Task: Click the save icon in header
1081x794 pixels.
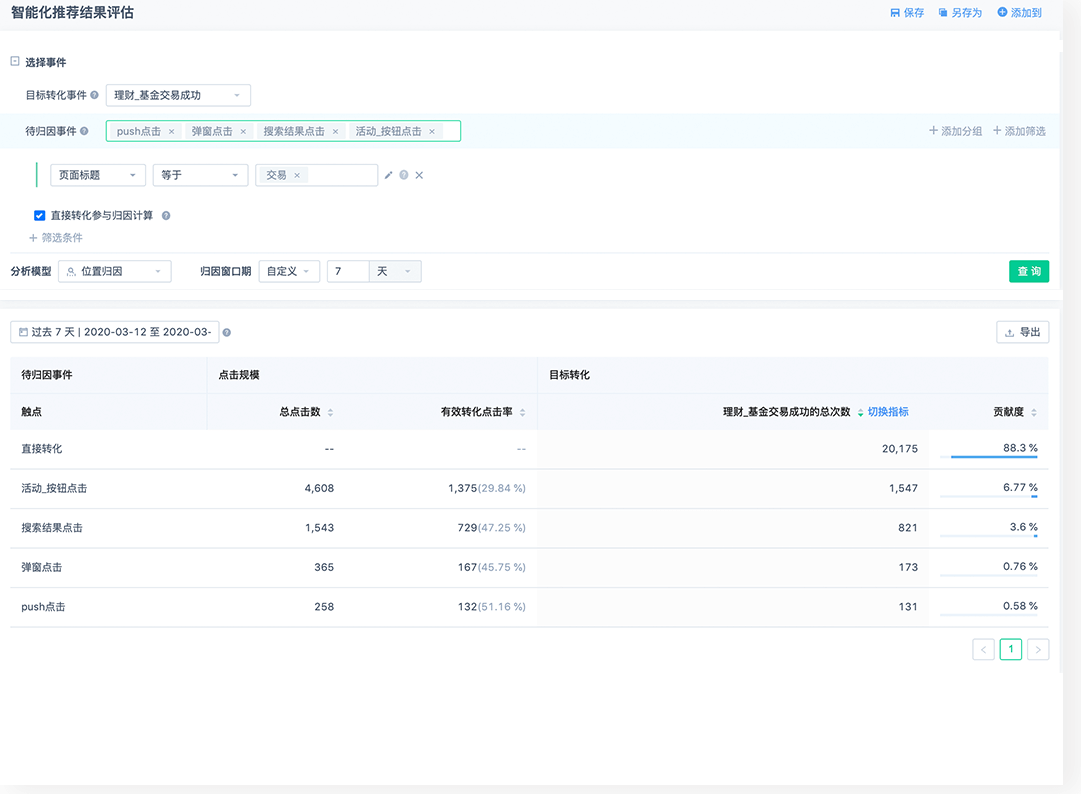Action: (895, 13)
